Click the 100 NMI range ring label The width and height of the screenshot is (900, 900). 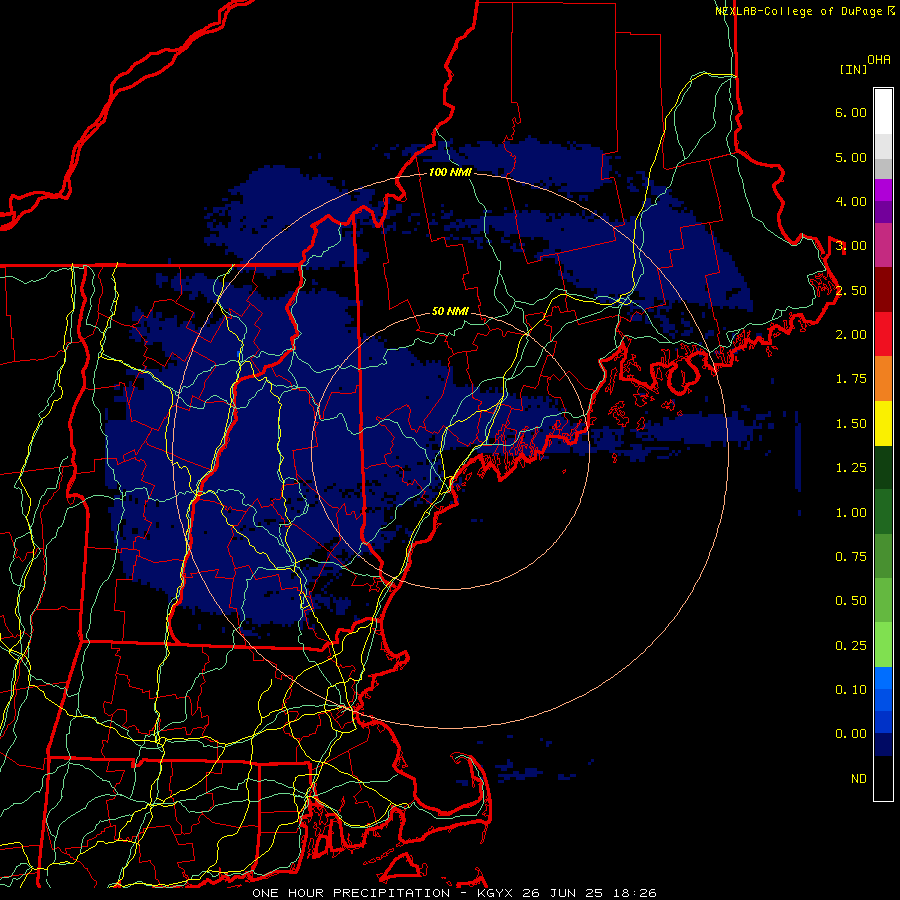coord(450,172)
